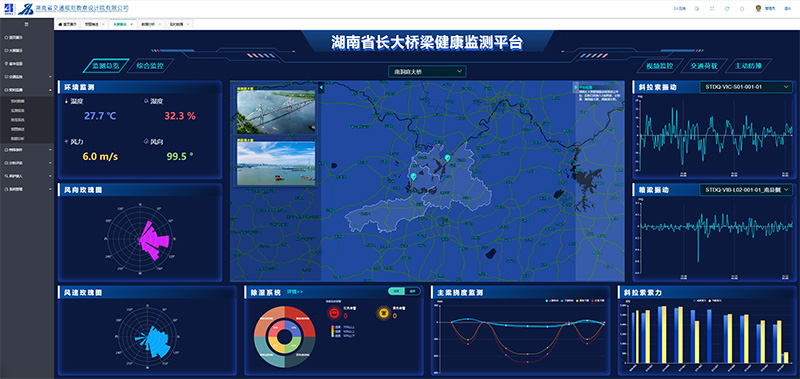Switch dehumidifier toggle to right option
800x379 pixels.
[x=413, y=291]
